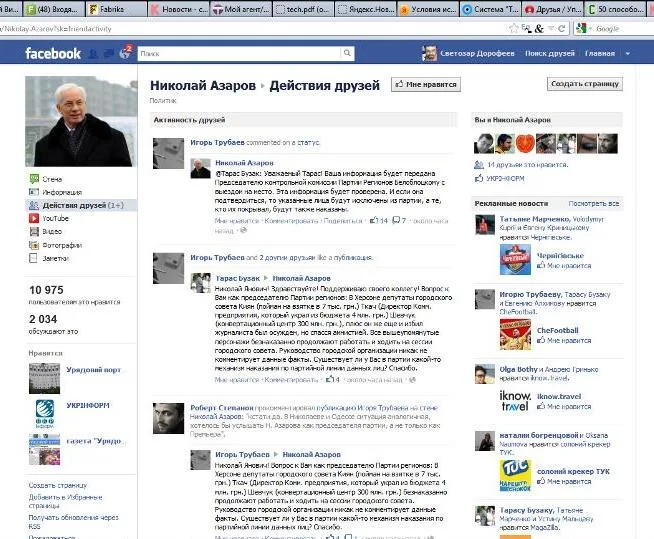The image size is (654, 539).
Task: Switch to the 50 способо... browser tab
Action: pyautogui.click(x=615, y=9)
